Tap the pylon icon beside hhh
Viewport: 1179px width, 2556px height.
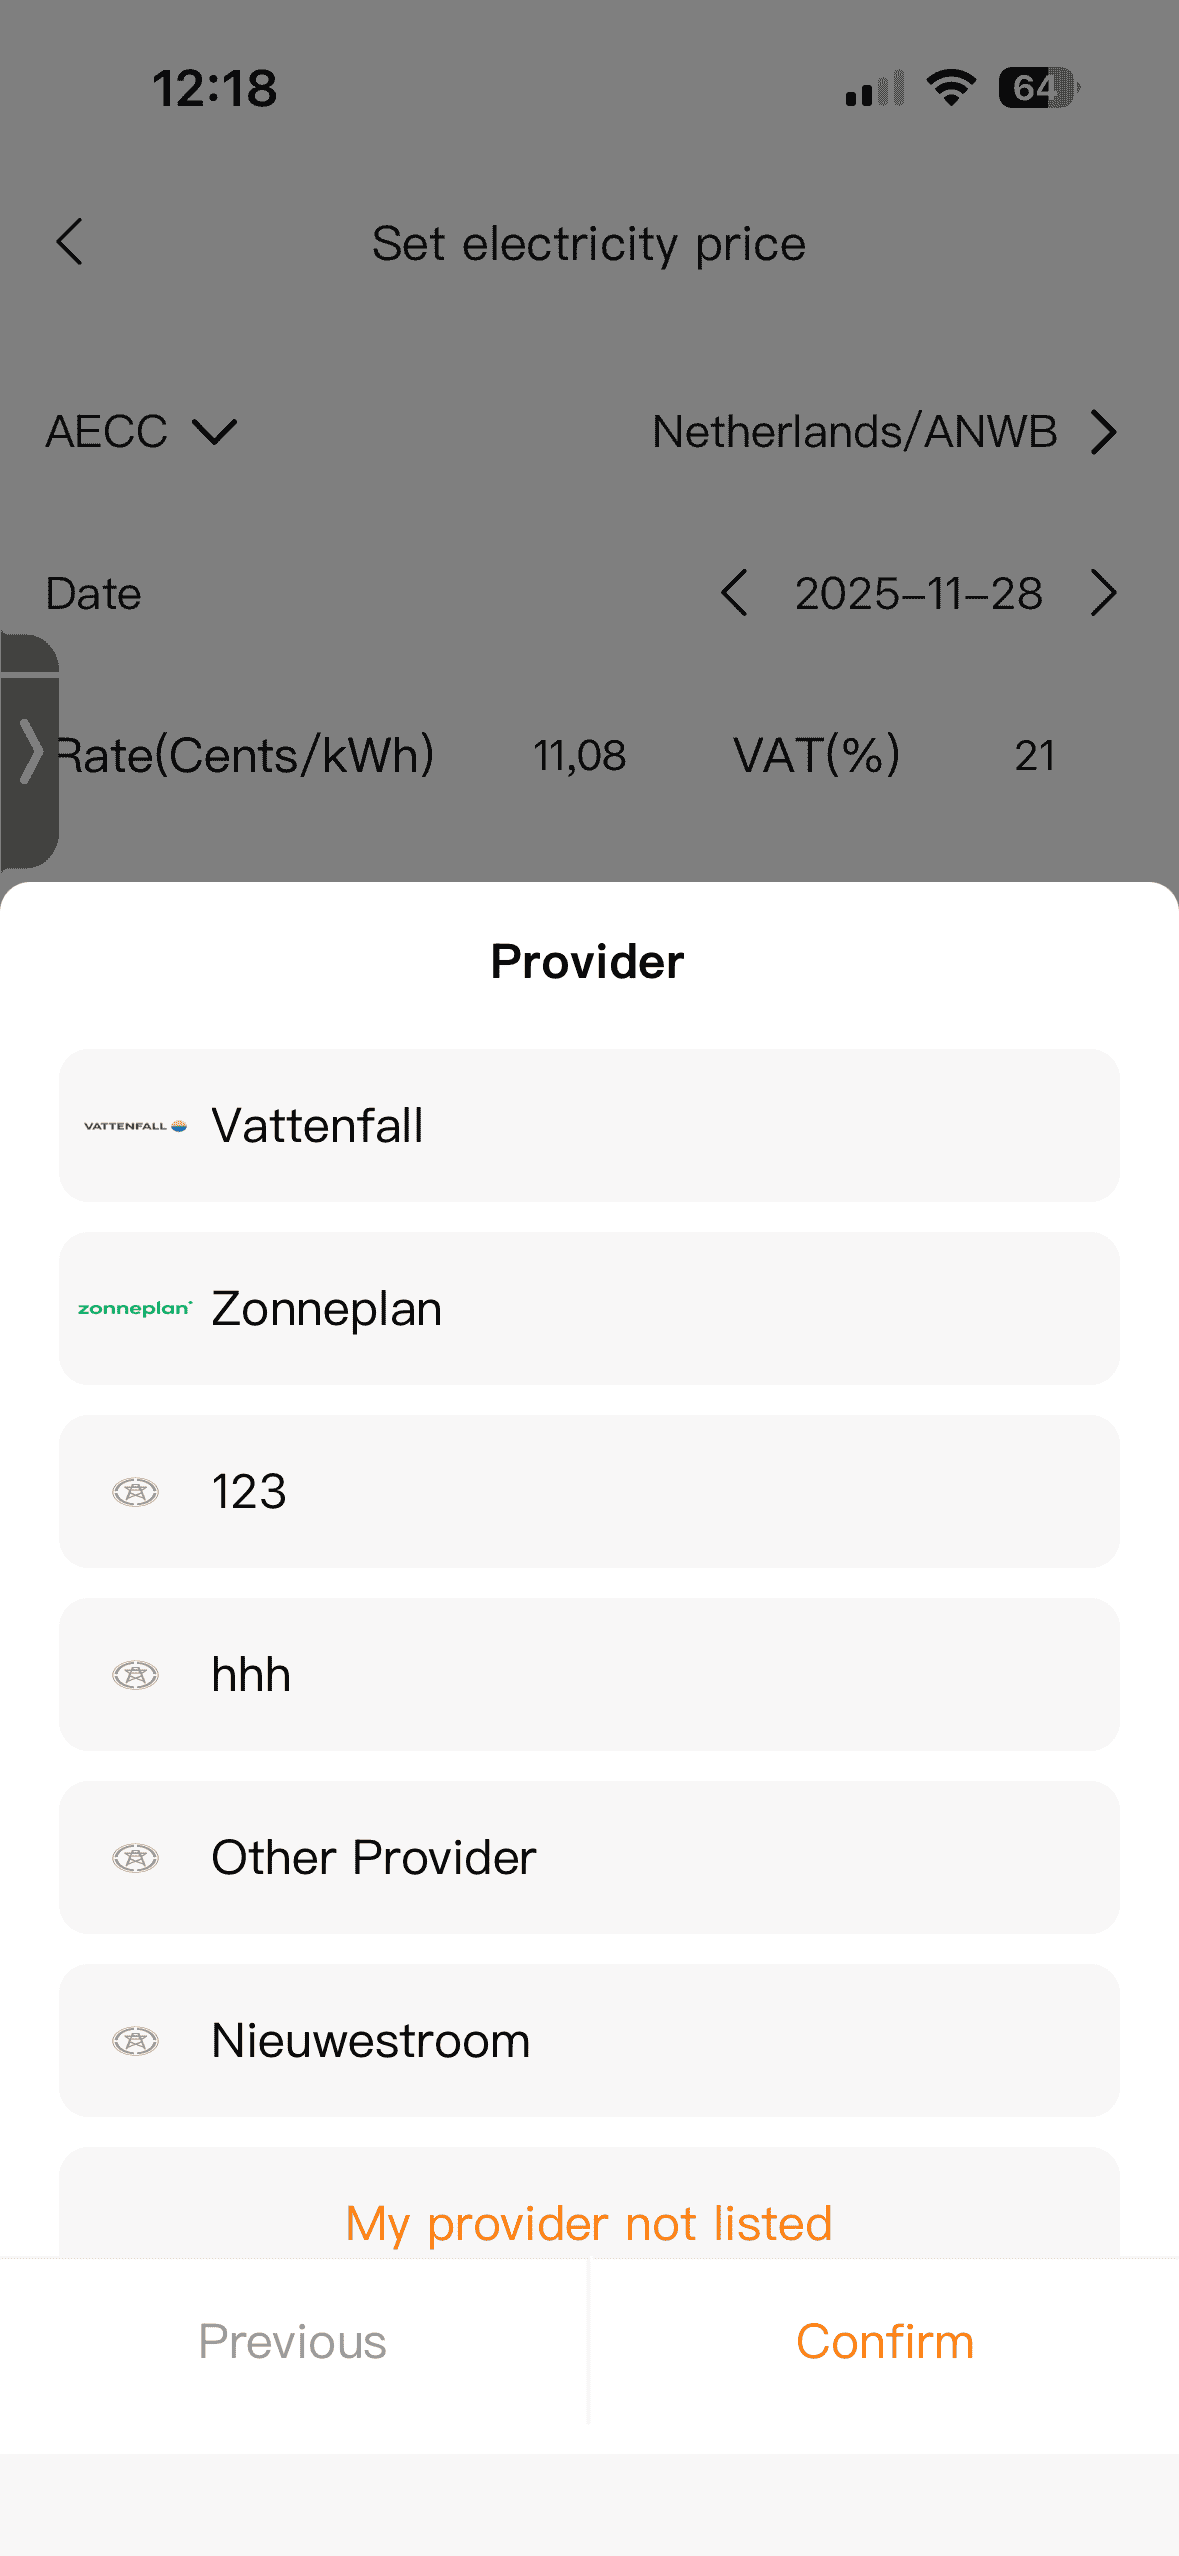coord(135,1675)
